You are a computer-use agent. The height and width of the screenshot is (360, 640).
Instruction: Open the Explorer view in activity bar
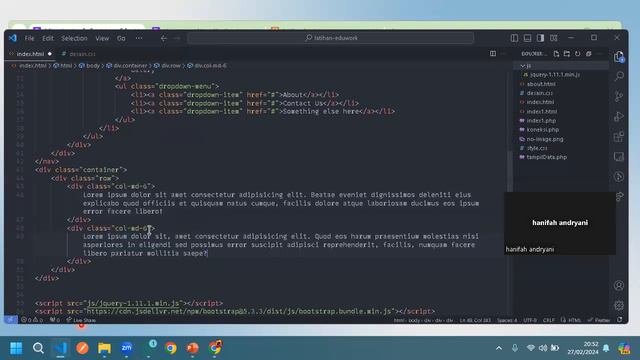coord(619,56)
